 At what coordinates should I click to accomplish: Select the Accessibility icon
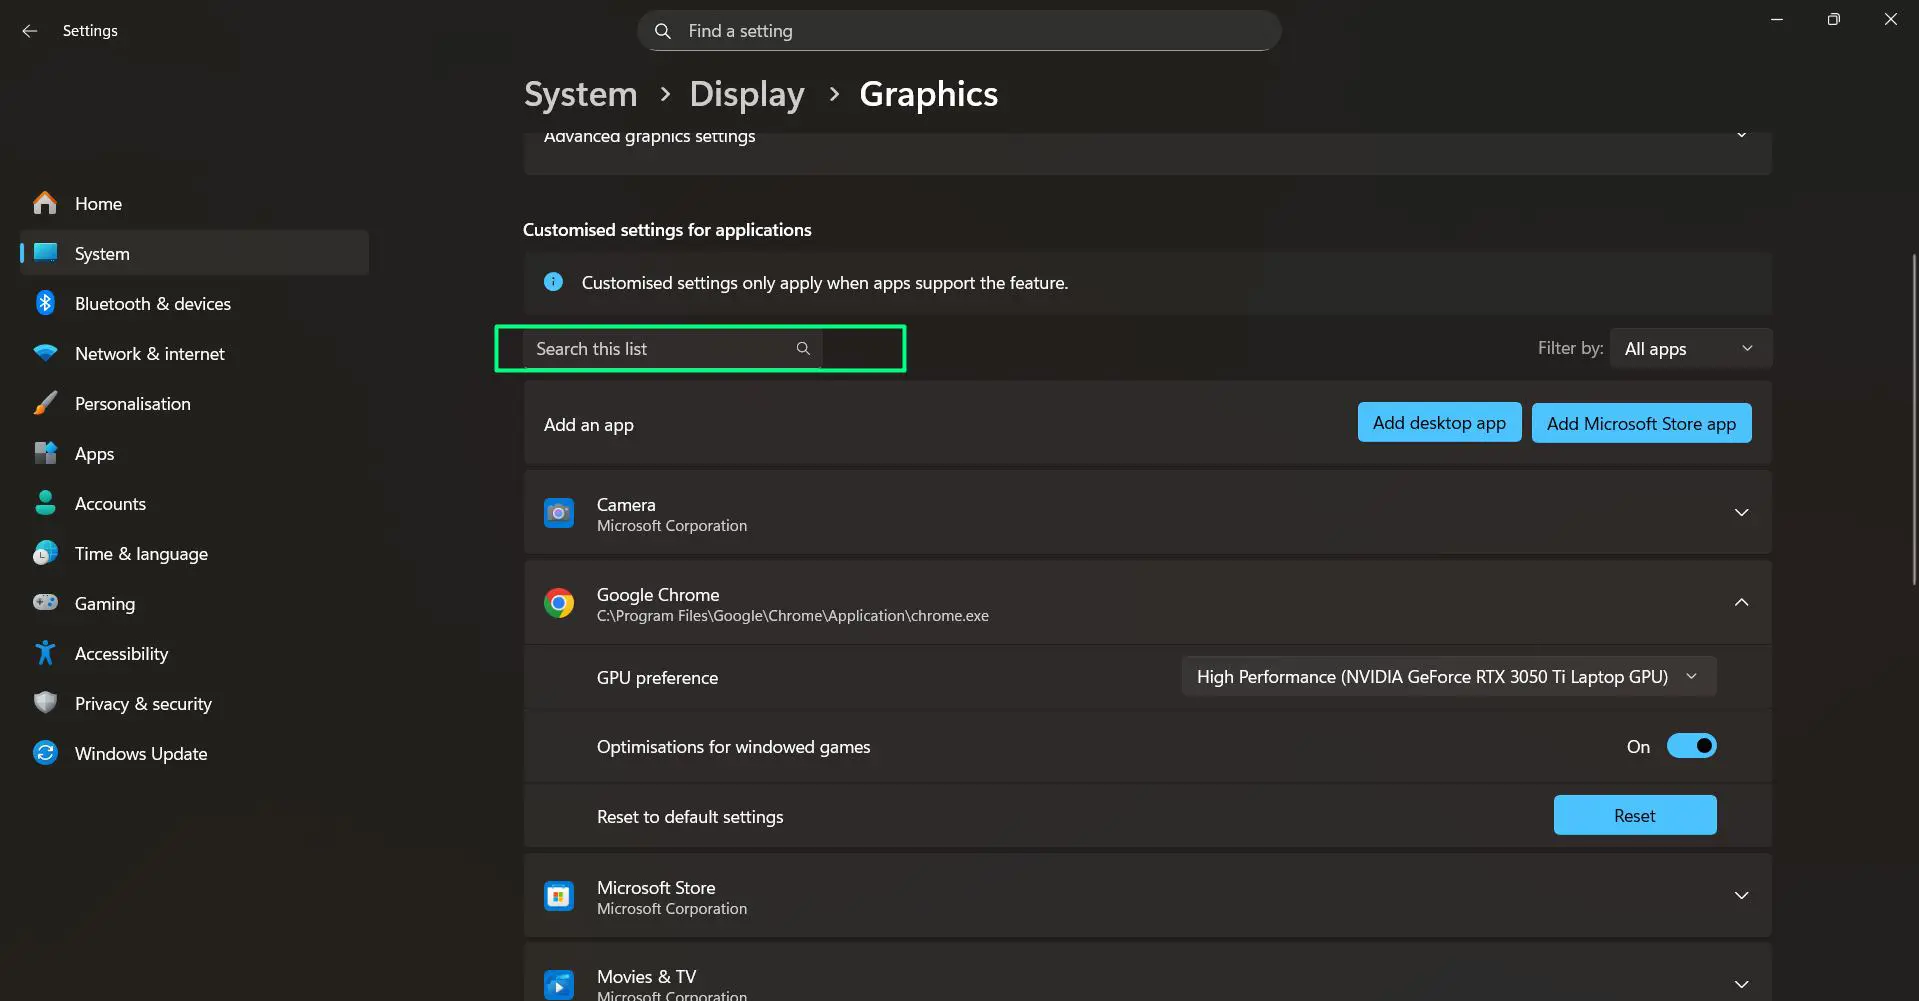click(x=45, y=653)
